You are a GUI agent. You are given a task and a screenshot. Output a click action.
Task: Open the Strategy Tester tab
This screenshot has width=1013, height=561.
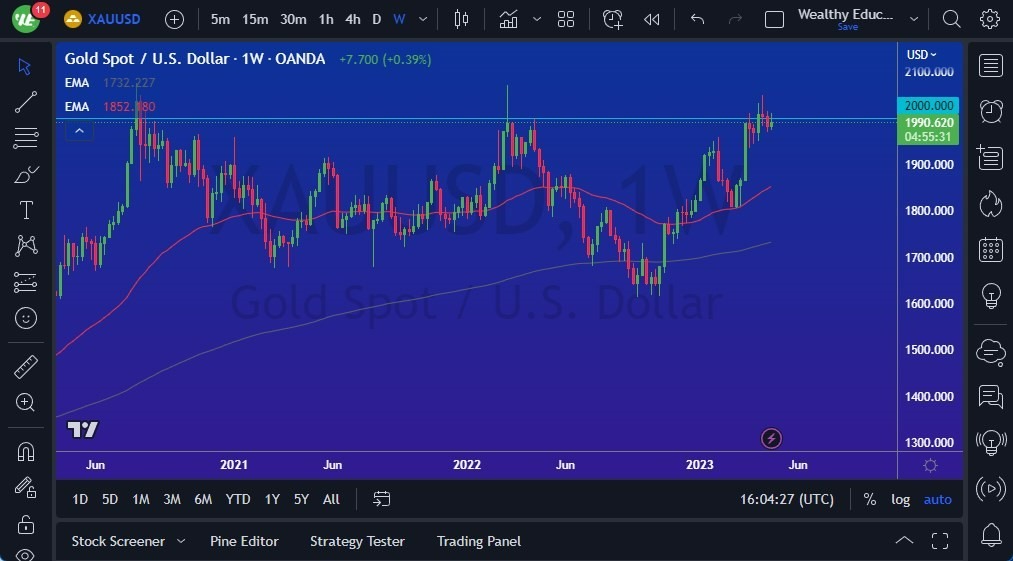[357, 541]
